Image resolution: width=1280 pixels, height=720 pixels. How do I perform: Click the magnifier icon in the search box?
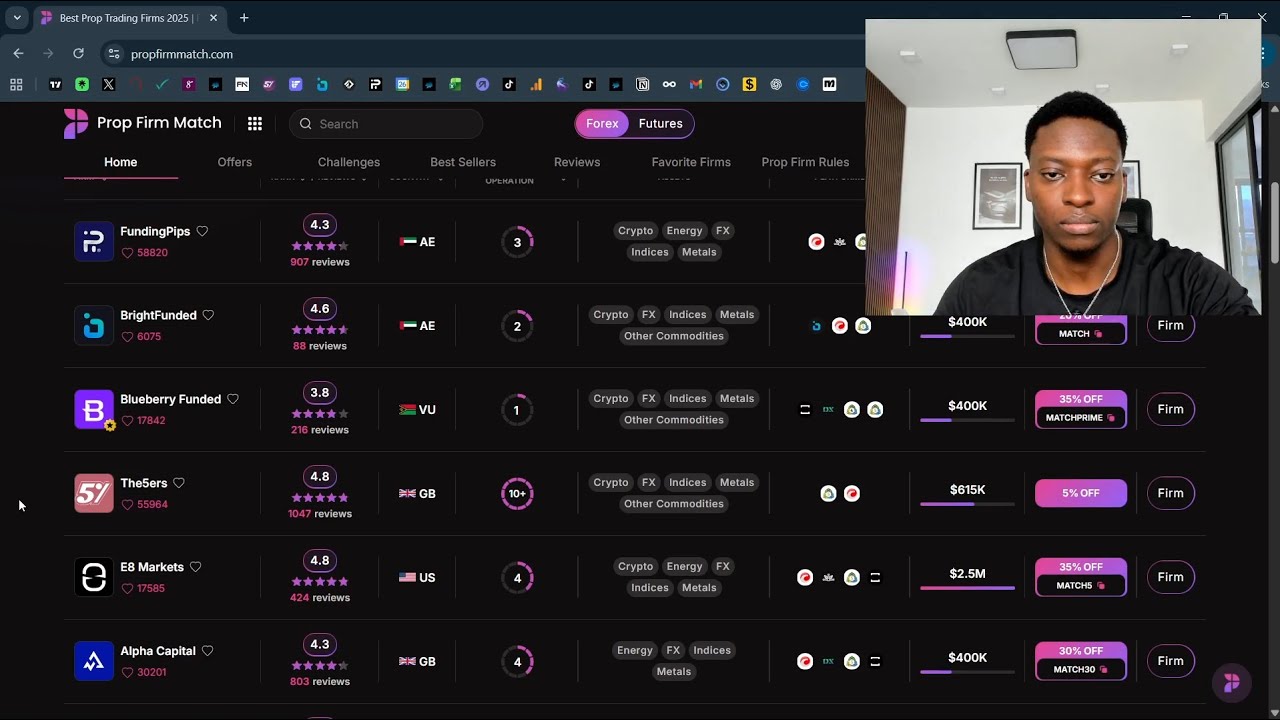pos(306,124)
